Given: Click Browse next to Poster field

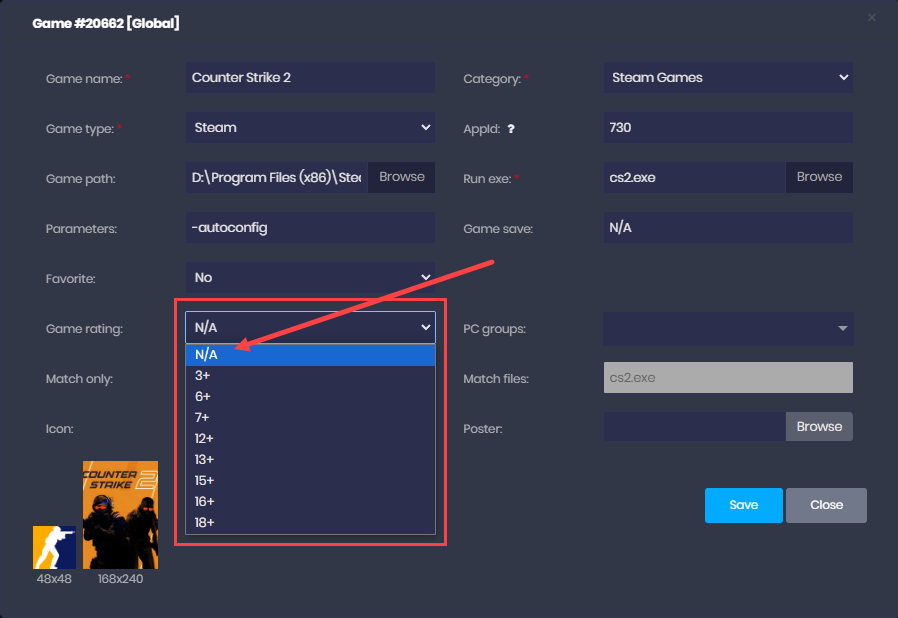Looking at the screenshot, I should [x=819, y=427].
